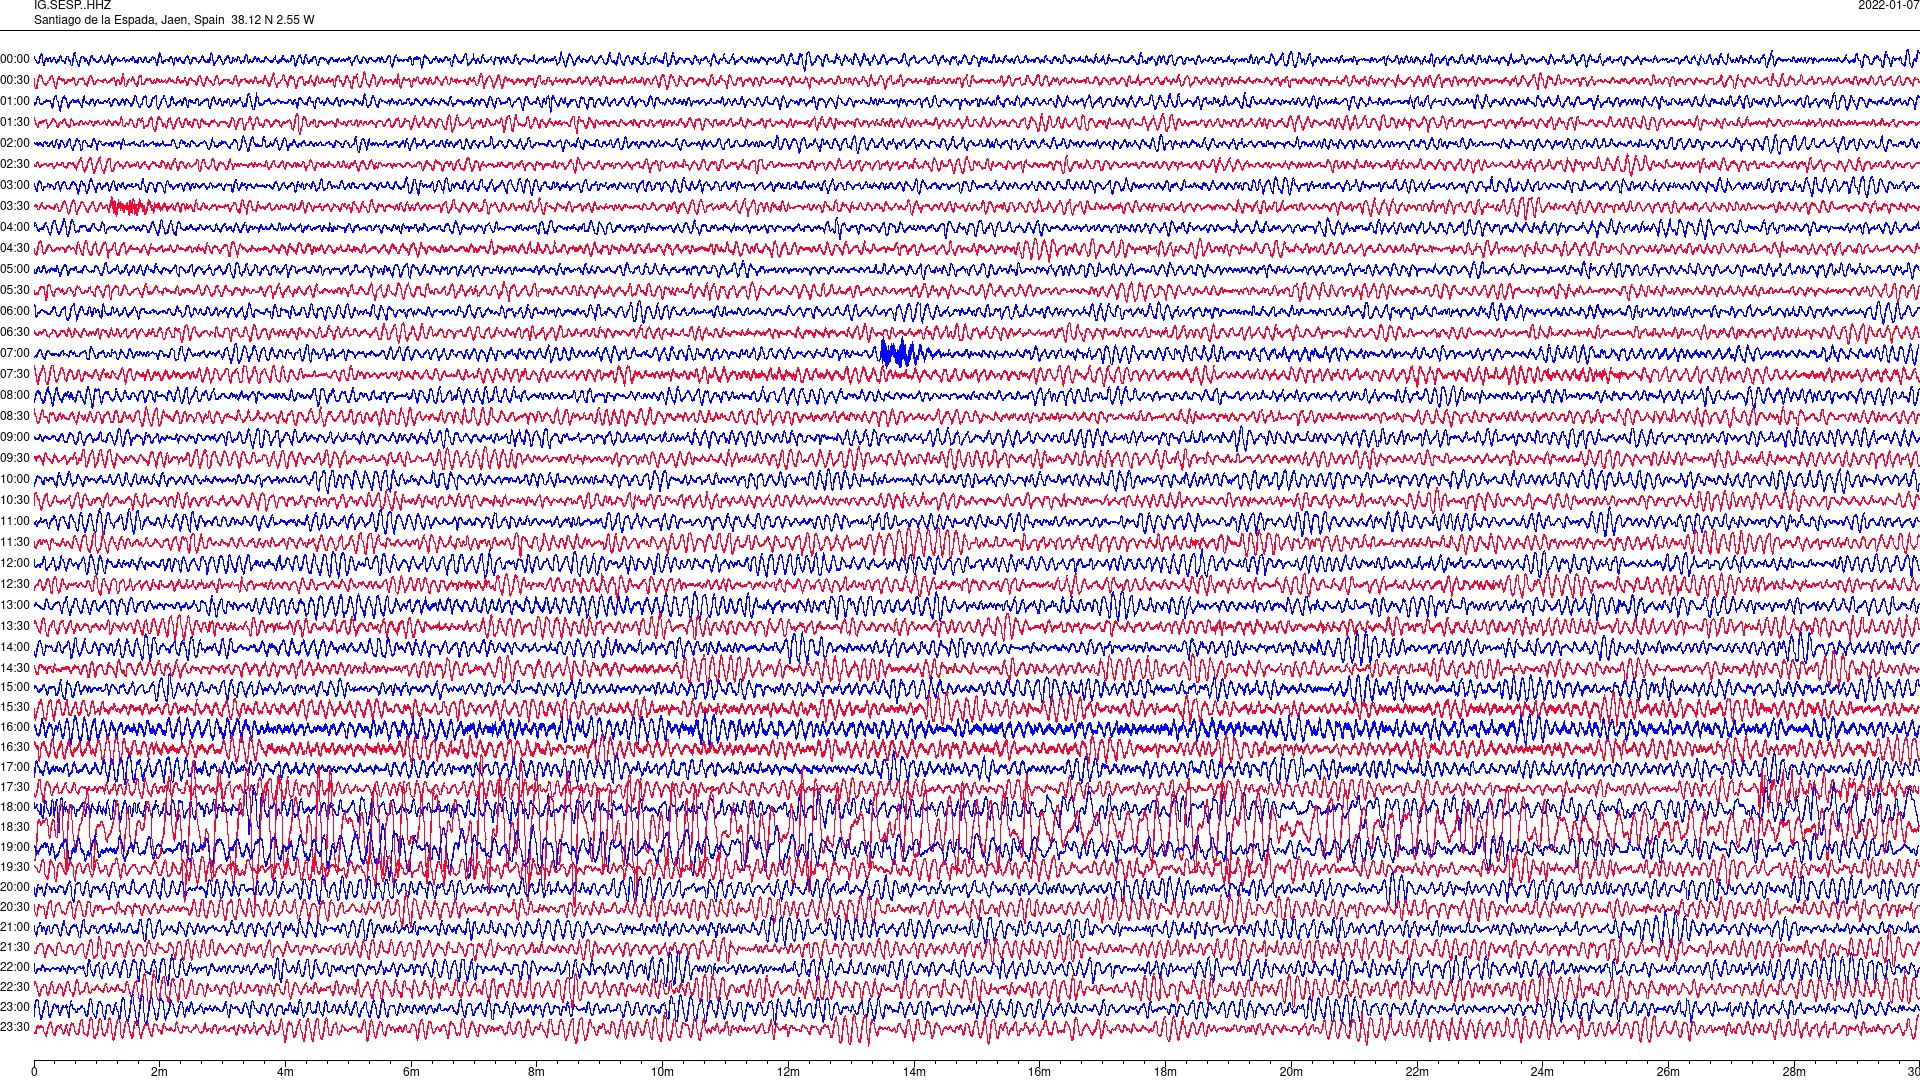Select the 04:00 trace time label
1920x1080 pixels.
tap(15, 227)
